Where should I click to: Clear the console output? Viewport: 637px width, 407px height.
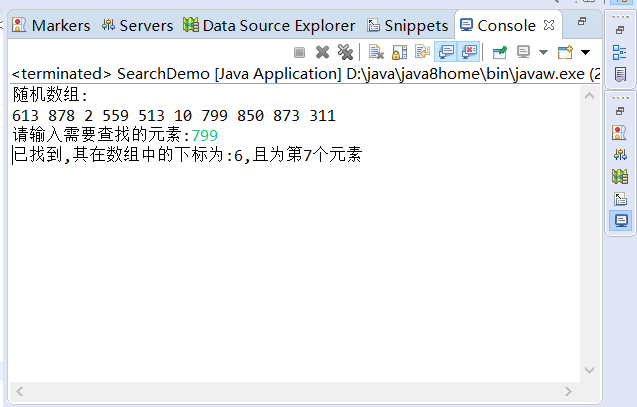pyautogui.click(x=376, y=52)
